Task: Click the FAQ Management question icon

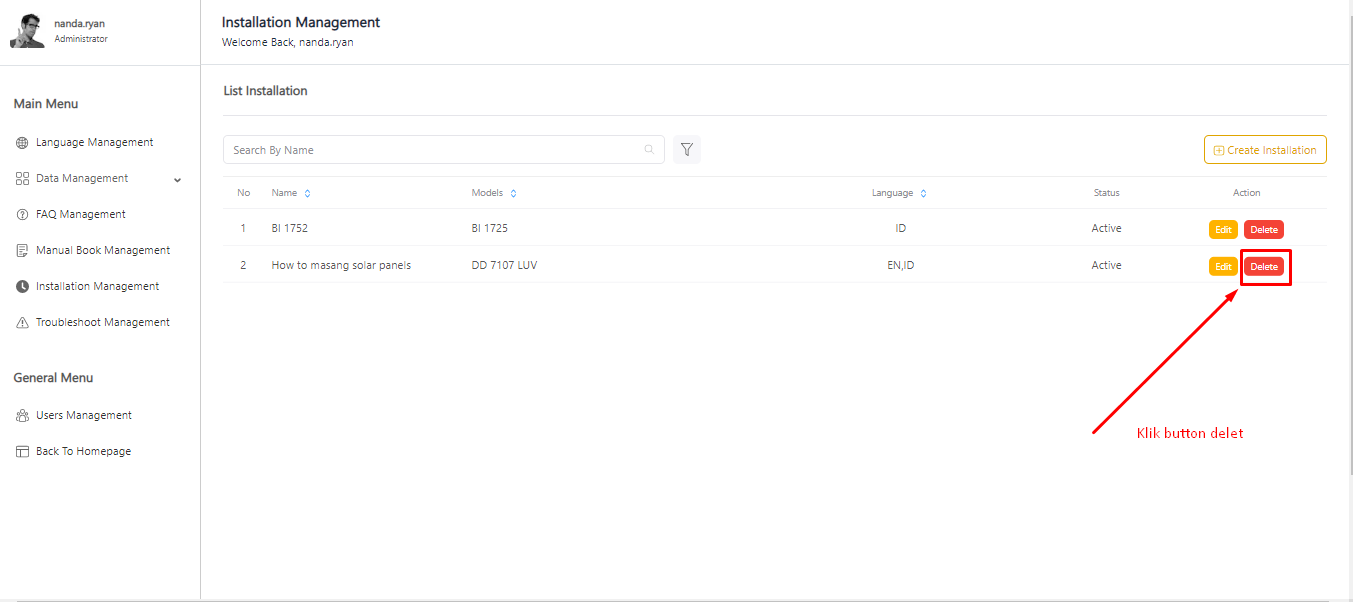Action: click(x=22, y=215)
